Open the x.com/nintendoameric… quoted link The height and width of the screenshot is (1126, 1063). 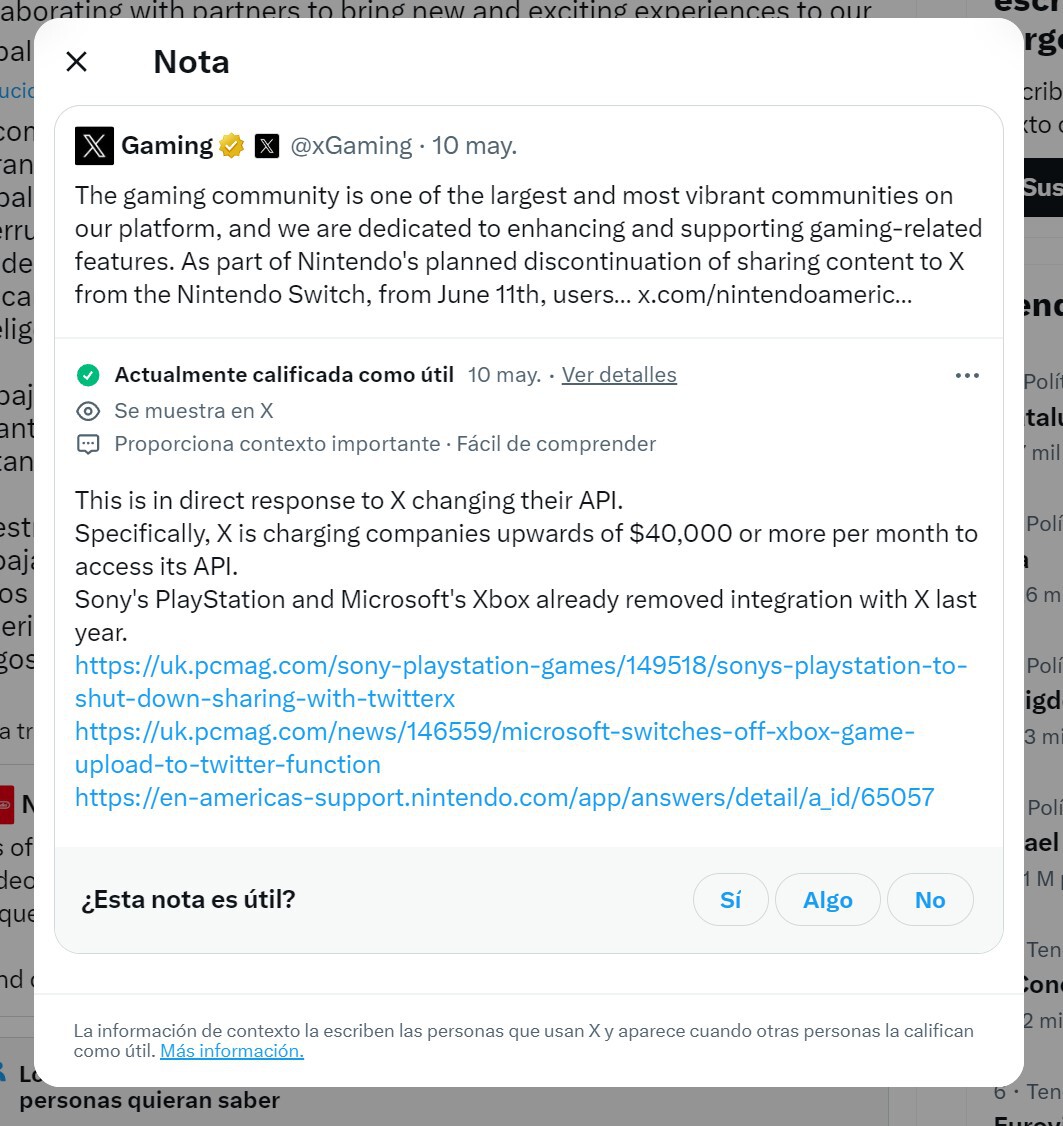(774, 296)
